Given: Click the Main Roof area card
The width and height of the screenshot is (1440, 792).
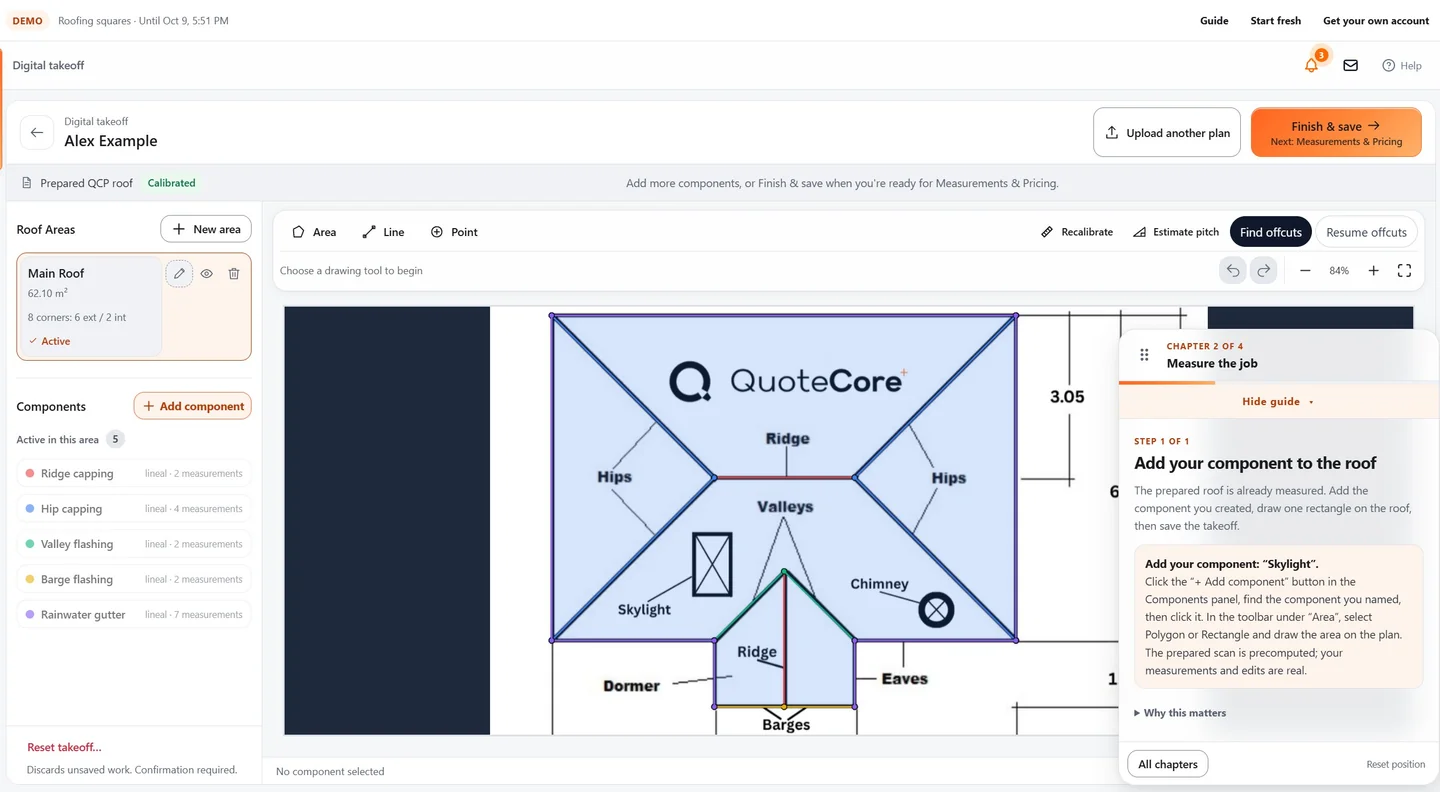Looking at the screenshot, I should pos(134,306).
